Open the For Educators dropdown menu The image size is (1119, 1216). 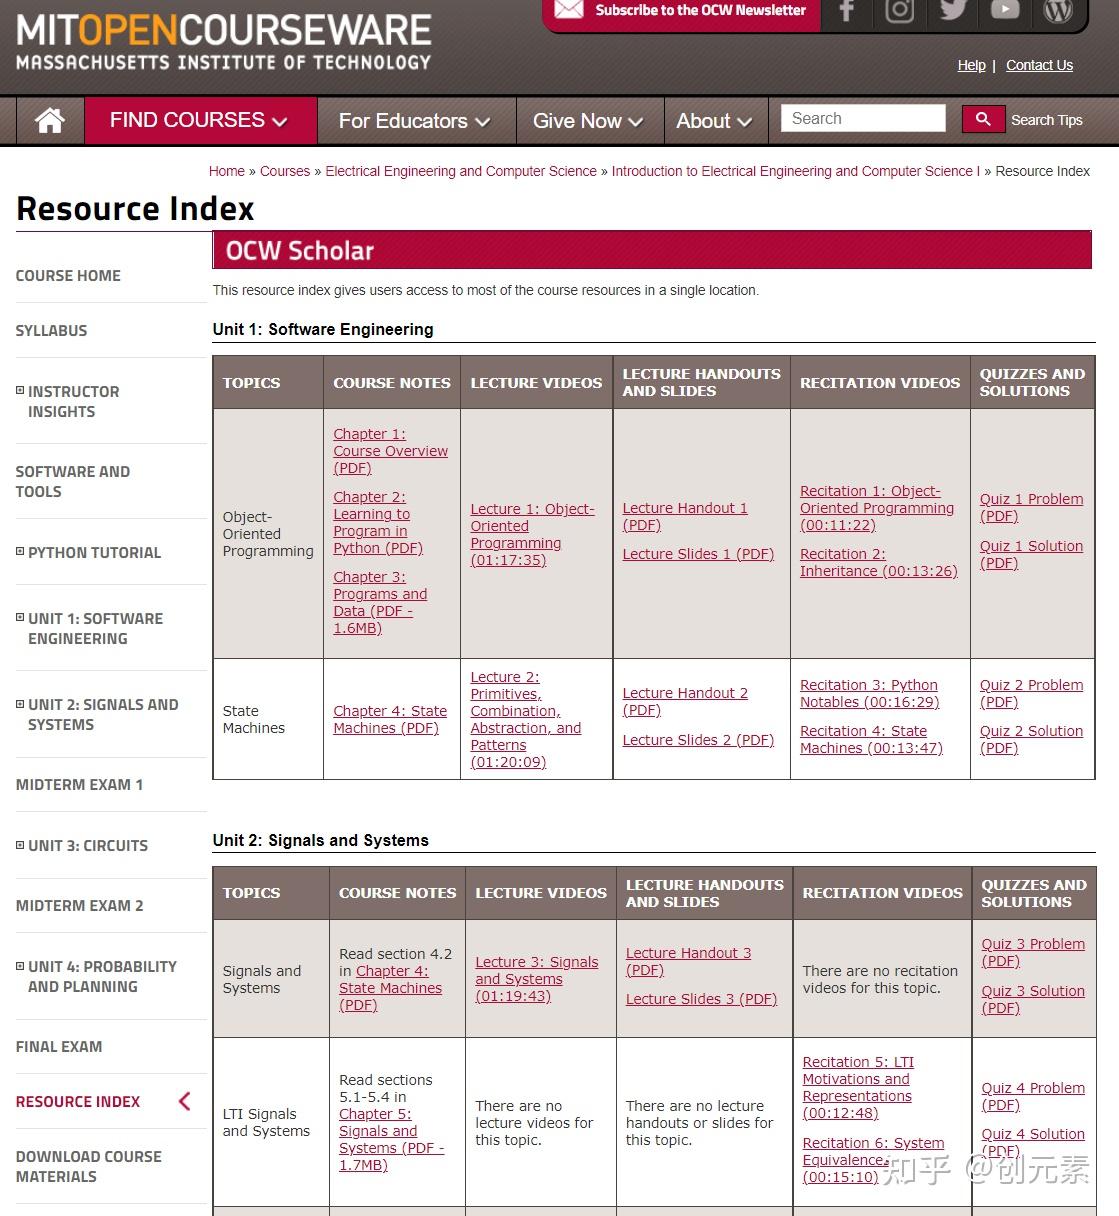click(415, 121)
